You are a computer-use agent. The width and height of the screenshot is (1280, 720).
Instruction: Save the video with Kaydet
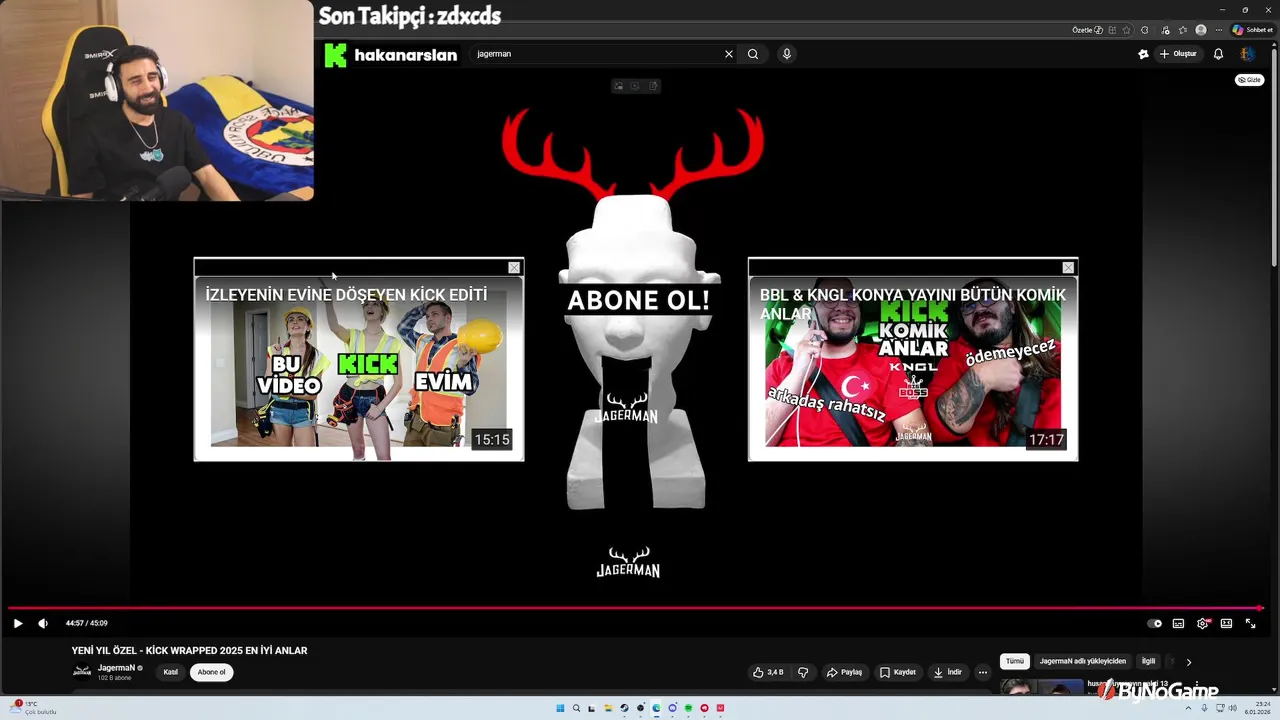(898, 672)
